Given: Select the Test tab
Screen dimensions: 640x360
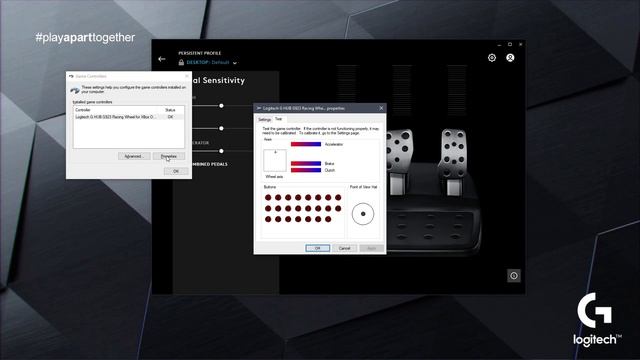Looking at the screenshot, I should point(278,119).
